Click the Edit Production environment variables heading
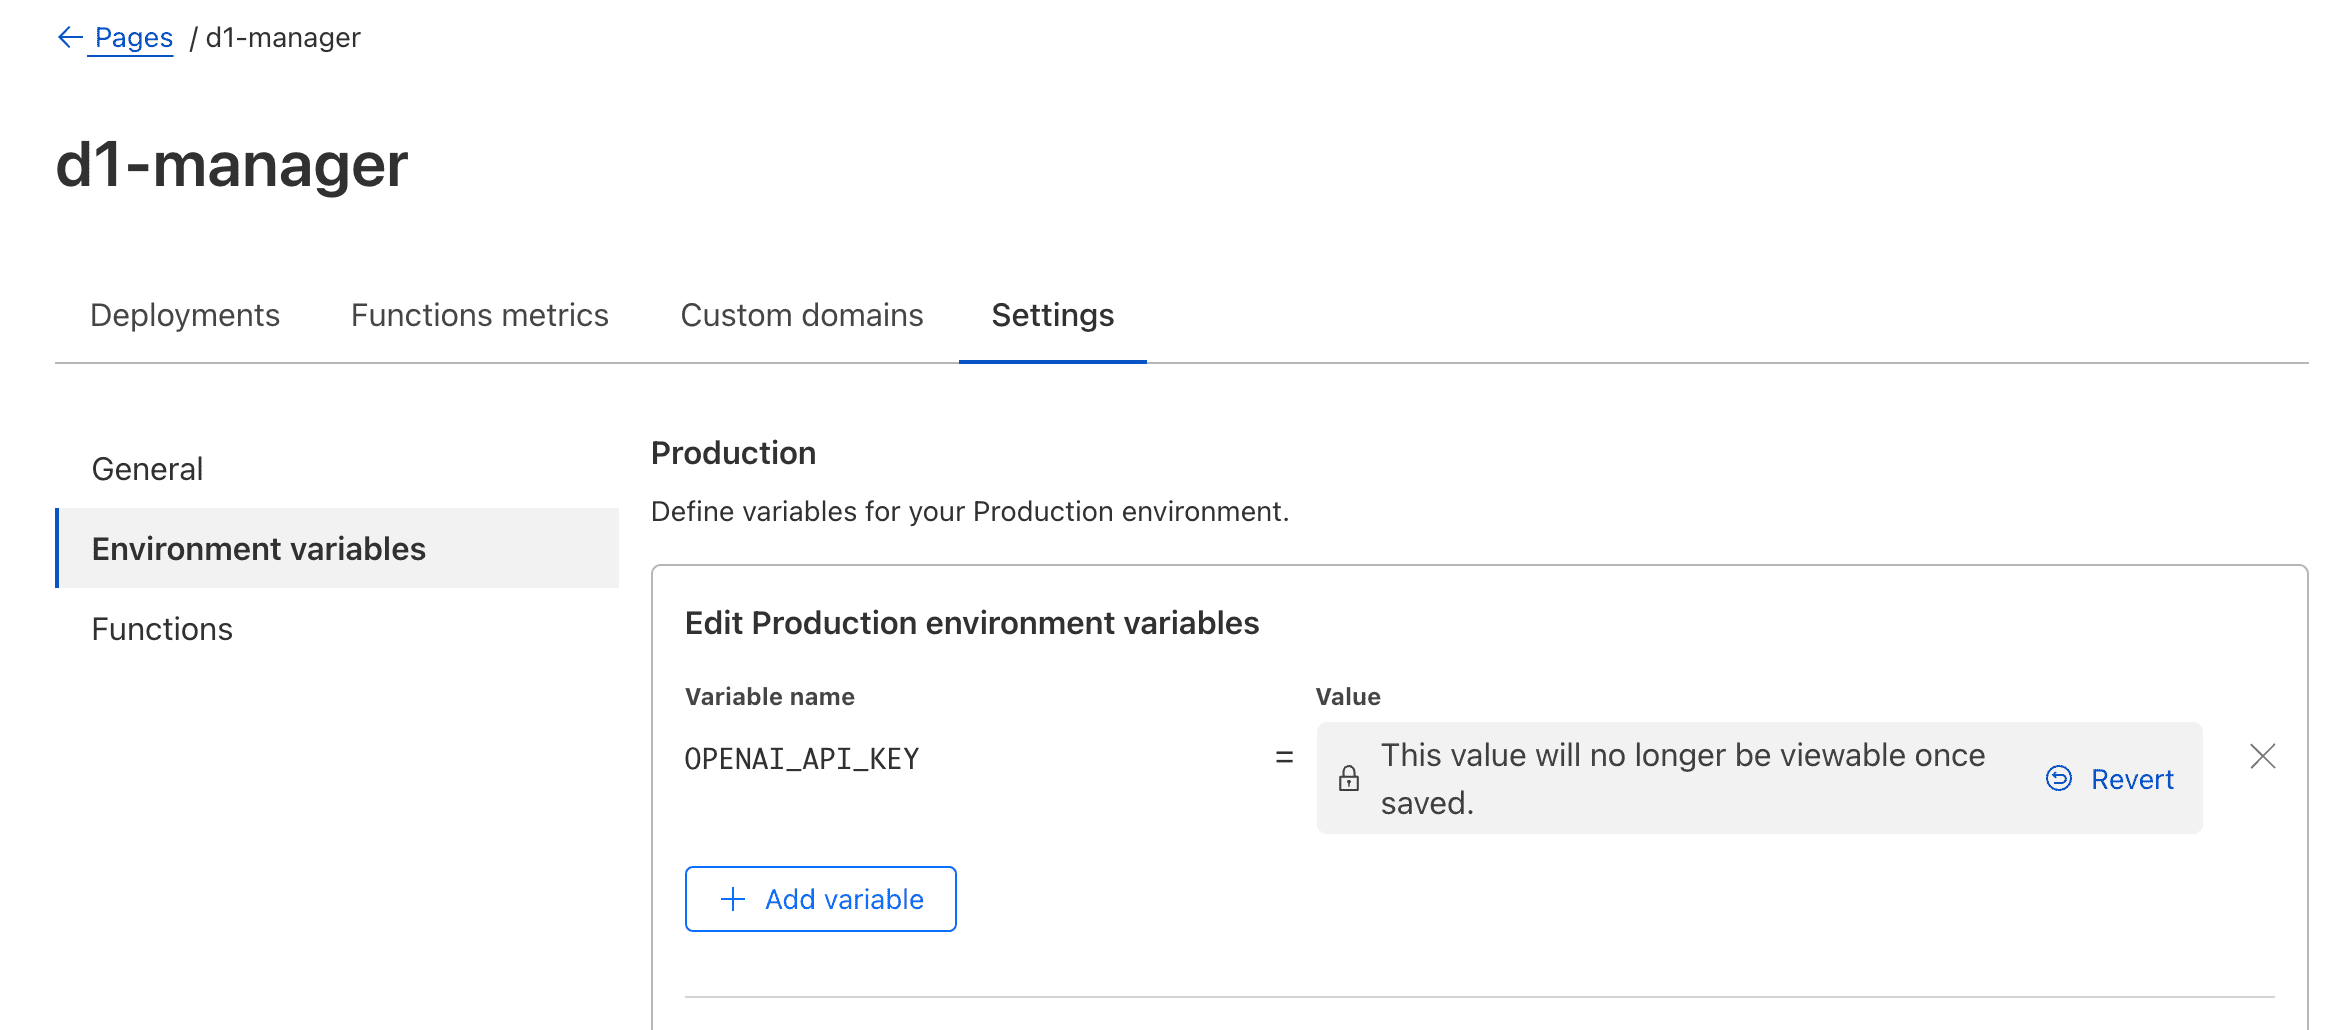This screenshot has width=2334, height=1030. pyautogui.click(x=971, y=623)
